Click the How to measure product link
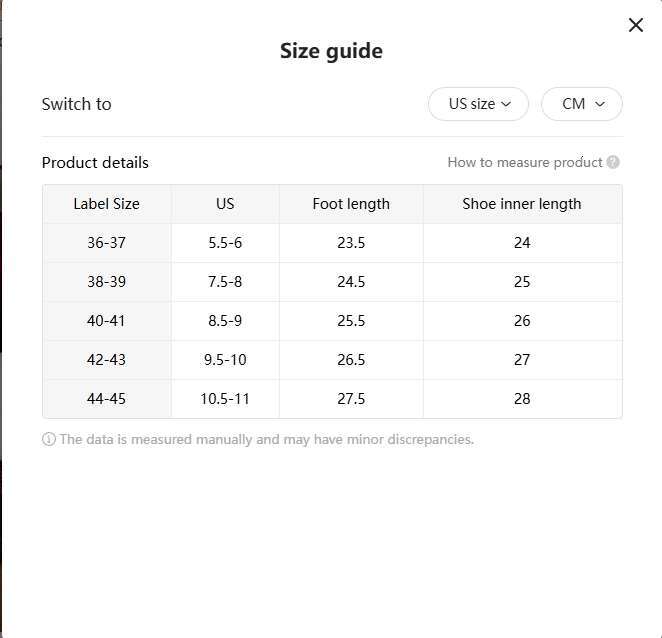 pyautogui.click(x=524, y=162)
